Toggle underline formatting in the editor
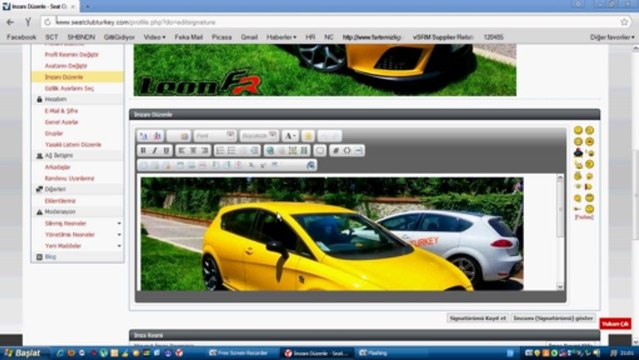The image size is (639, 360). point(166,150)
